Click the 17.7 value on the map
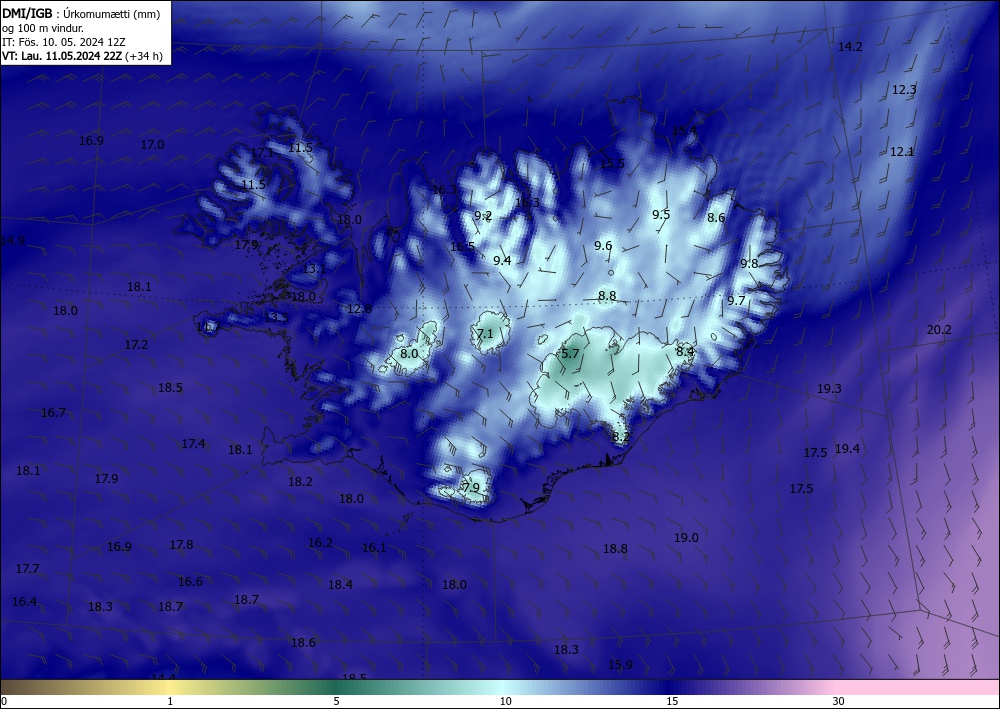This screenshot has width=1000, height=709. coord(27,568)
